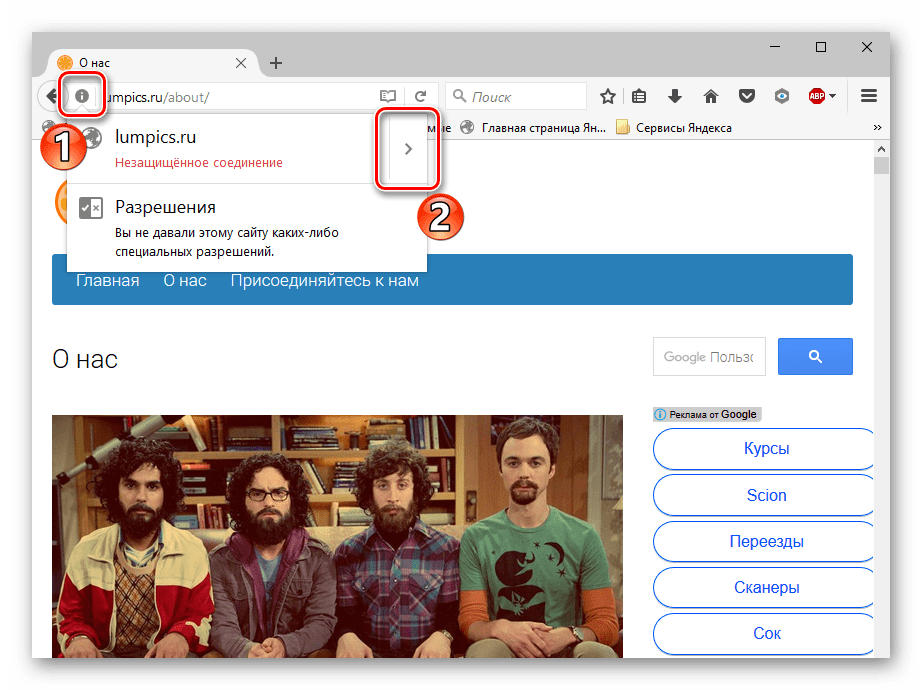This screenshot has height=690, width=922.
Task: Open a new tab with plus button
Action: 276,63
